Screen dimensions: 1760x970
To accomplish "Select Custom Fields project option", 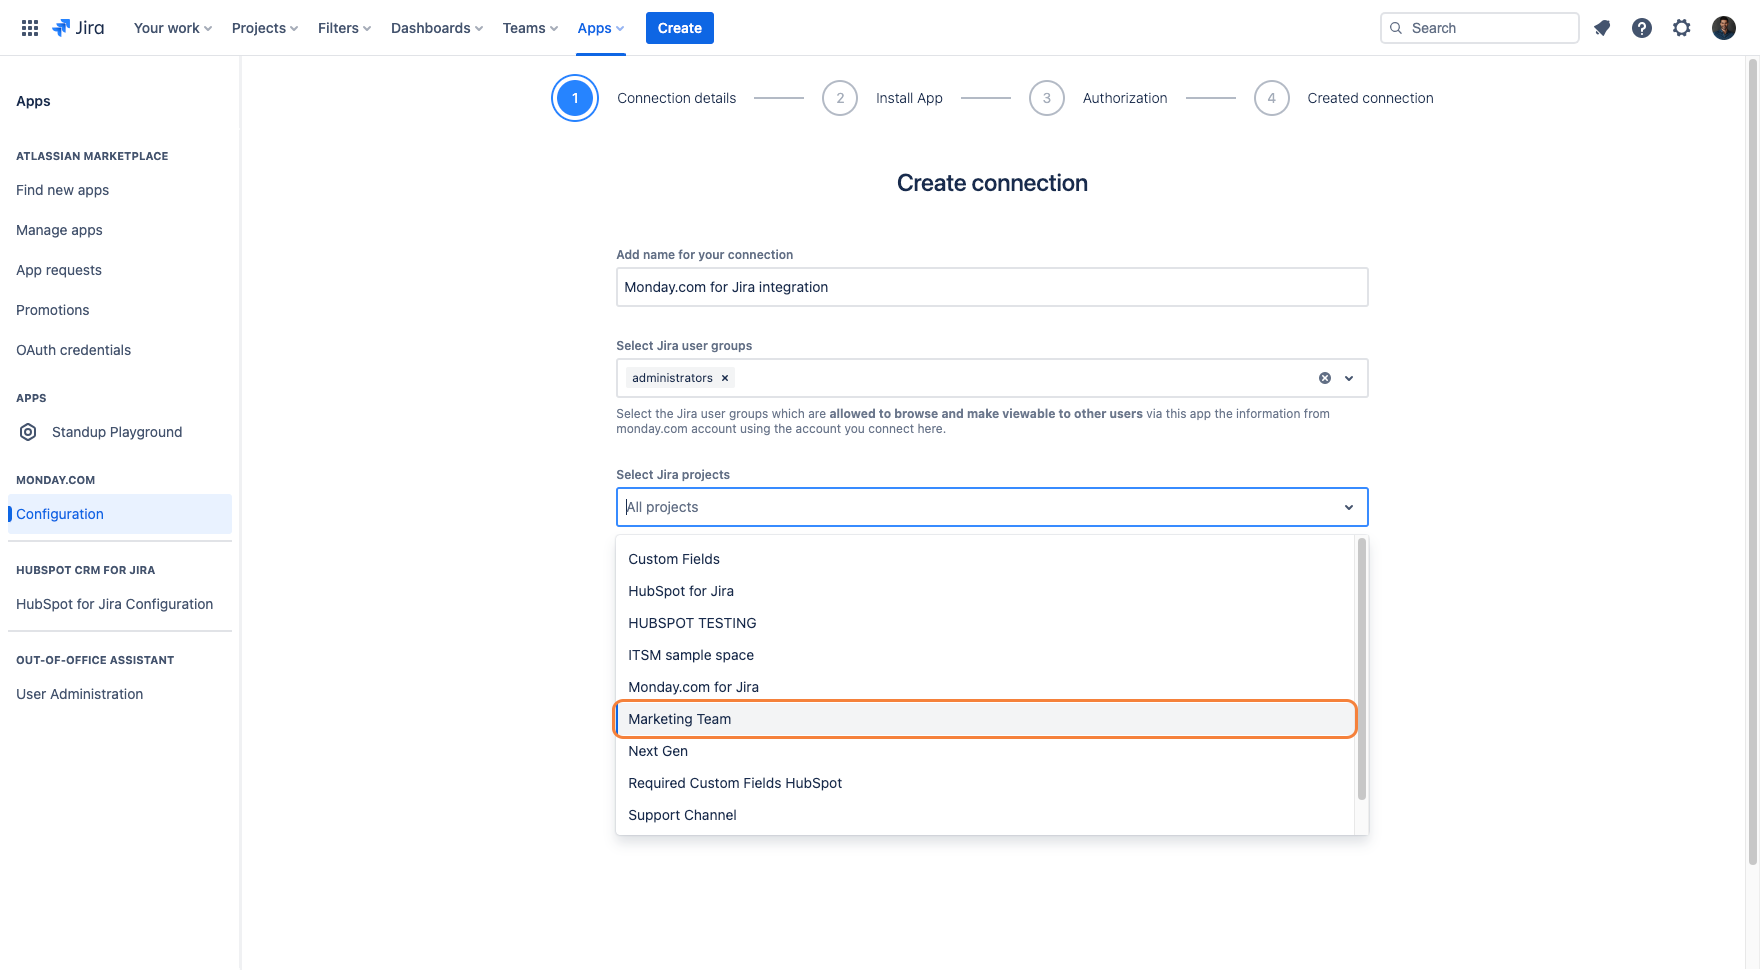I will pyautogui.click(x=985, y=559).
